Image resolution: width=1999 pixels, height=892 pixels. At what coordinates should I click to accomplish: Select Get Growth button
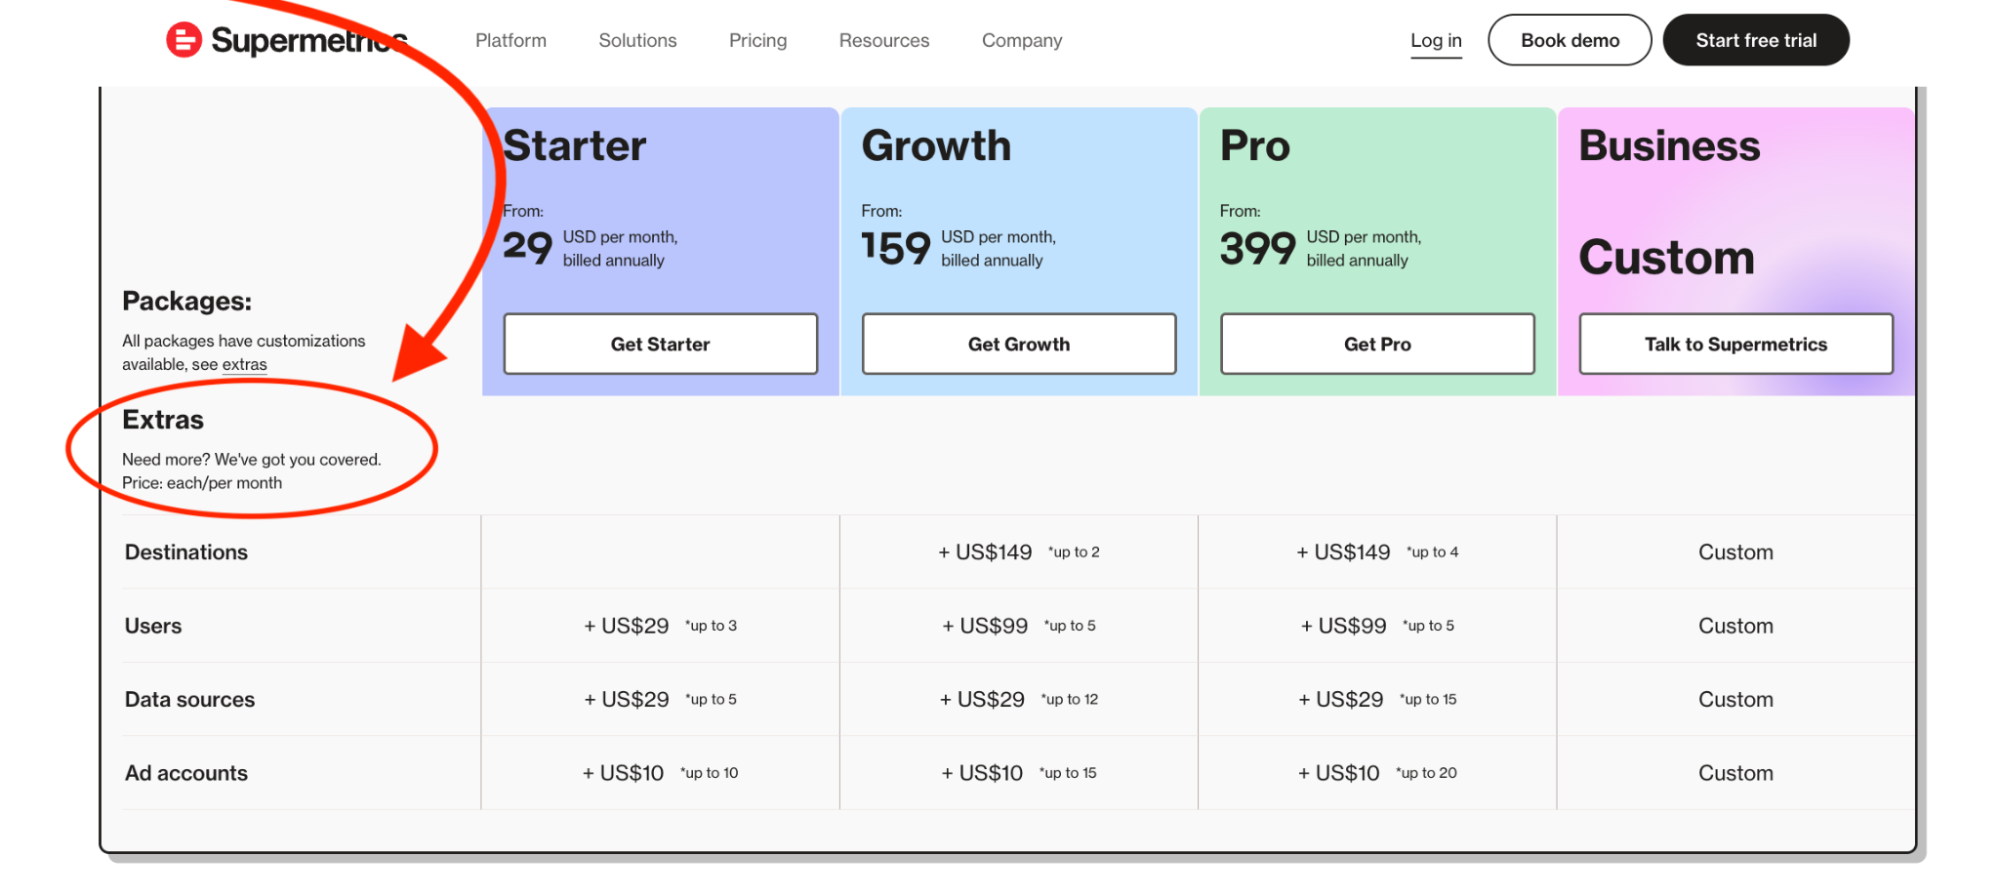point(1018,343)
